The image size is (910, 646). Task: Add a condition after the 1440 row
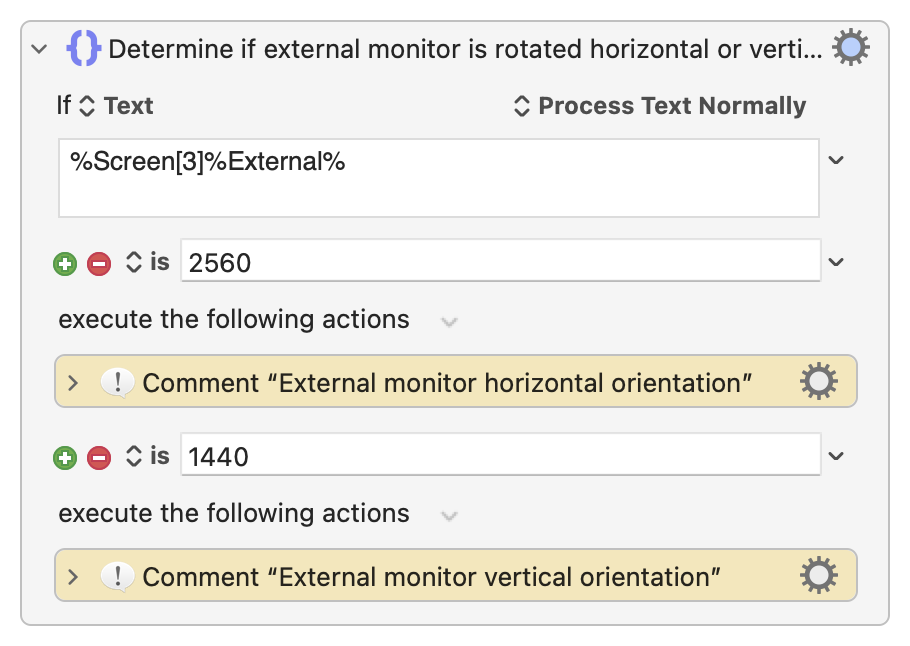[65, 457]
